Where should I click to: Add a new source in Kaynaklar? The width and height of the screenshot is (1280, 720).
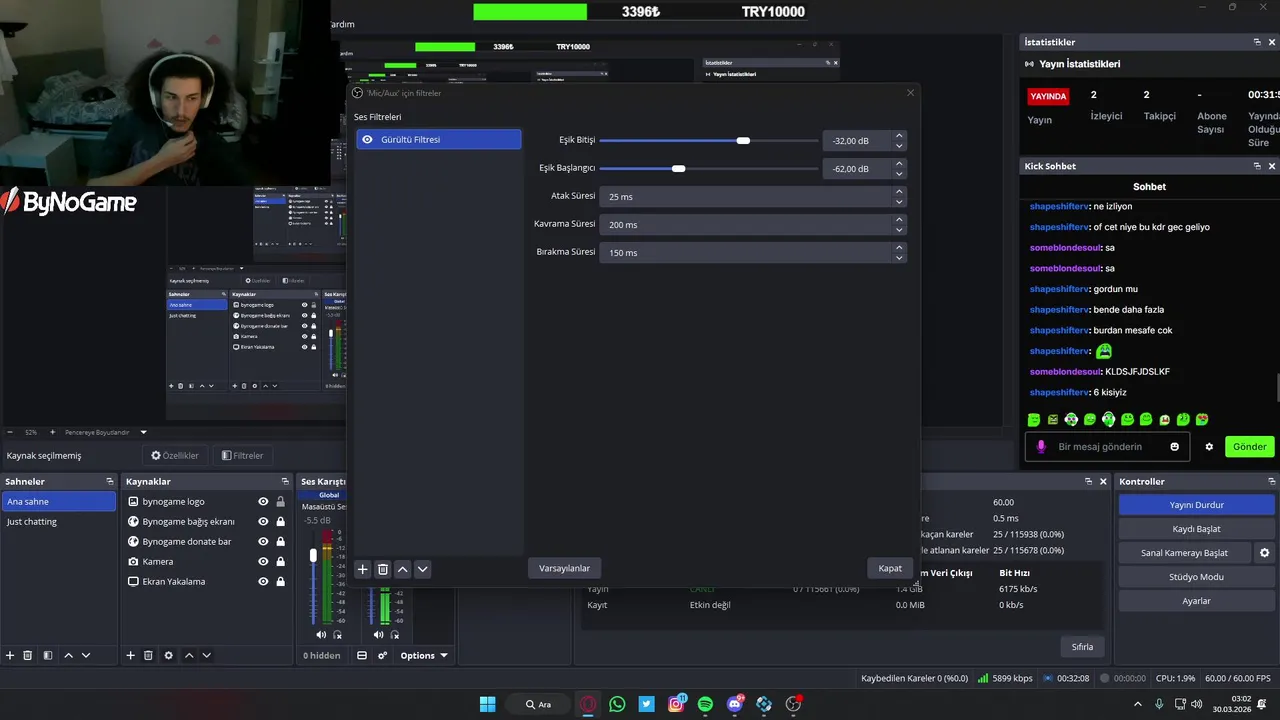[130, 656]
